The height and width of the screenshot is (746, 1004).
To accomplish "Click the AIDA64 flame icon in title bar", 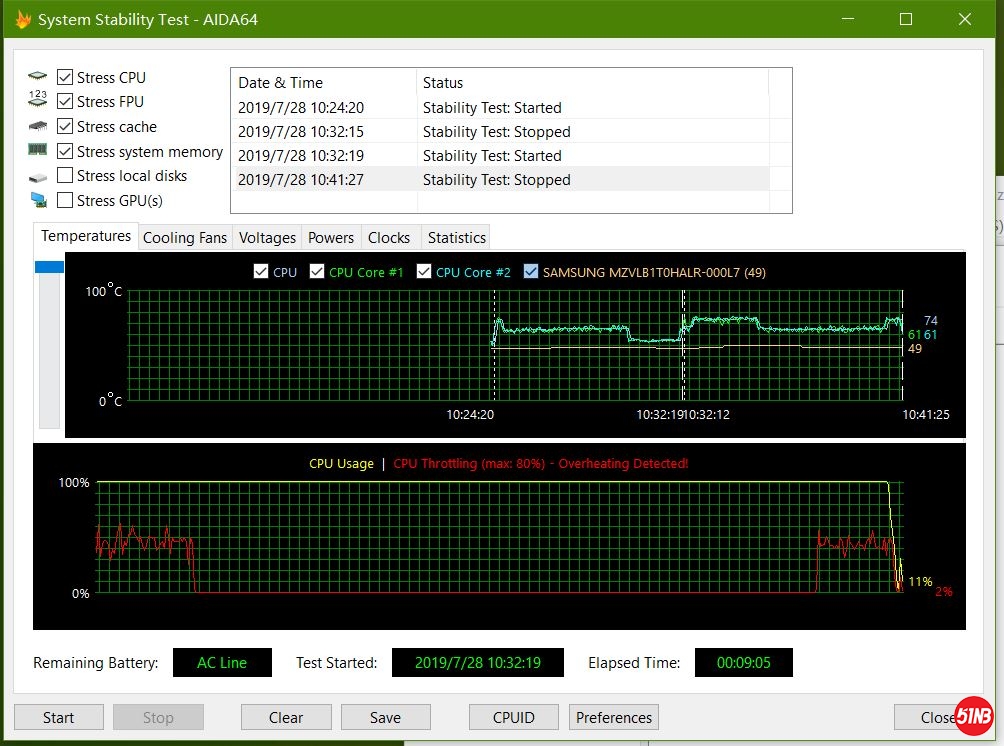I will point(23,20).
